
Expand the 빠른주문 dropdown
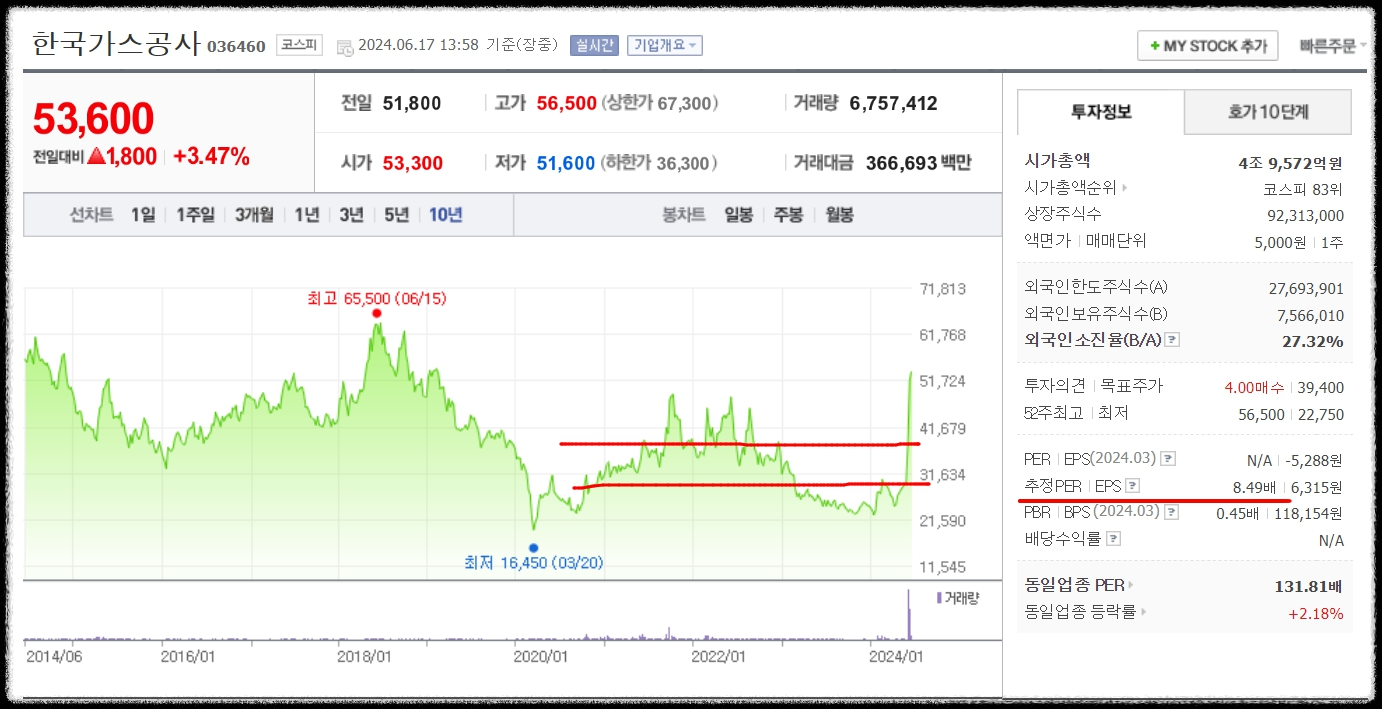point(1333,46)
